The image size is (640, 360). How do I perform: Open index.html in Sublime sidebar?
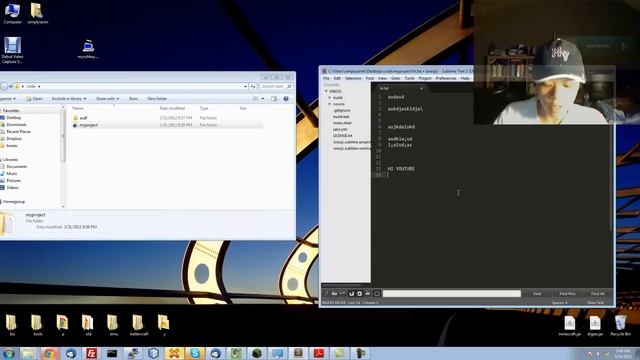coord(342,123)
